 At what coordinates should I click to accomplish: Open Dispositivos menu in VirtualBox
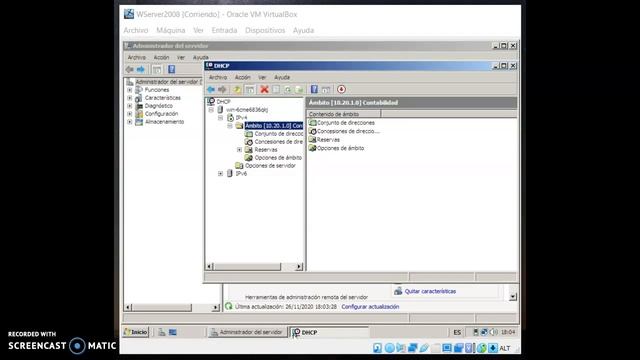click(265, 30)
